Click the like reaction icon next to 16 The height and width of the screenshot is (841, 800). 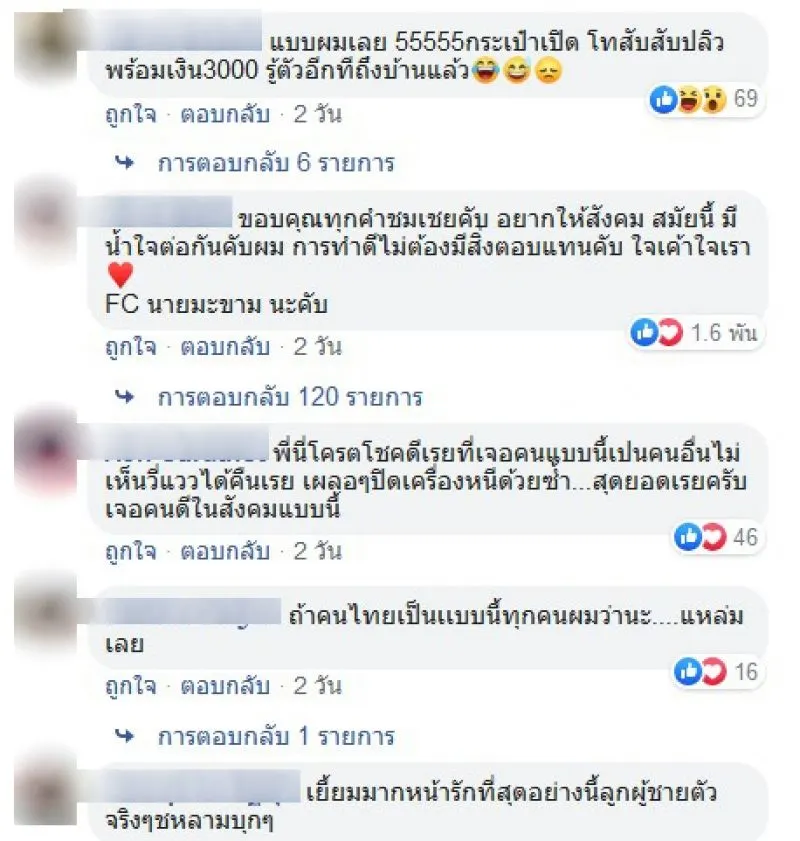tap(688, 672)
